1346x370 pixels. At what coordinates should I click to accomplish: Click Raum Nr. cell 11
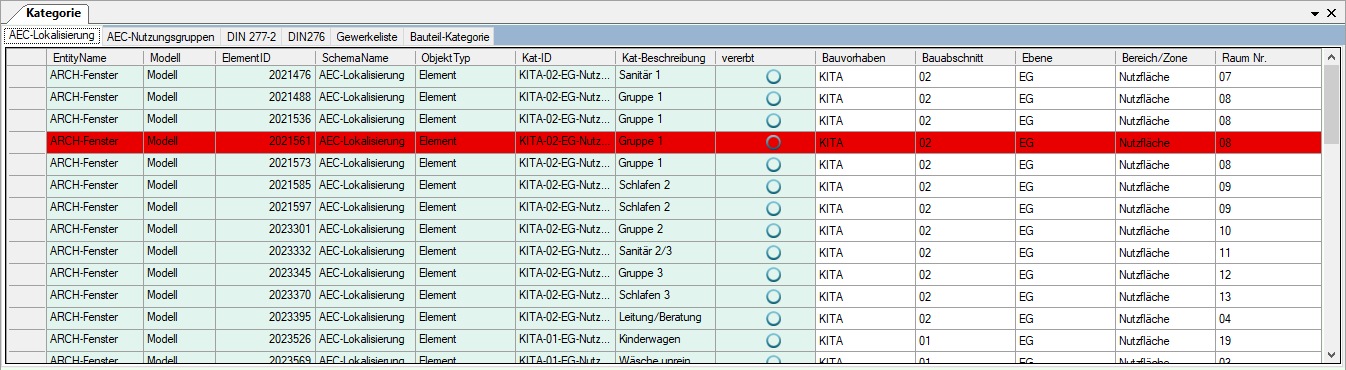coord(1268,252)
